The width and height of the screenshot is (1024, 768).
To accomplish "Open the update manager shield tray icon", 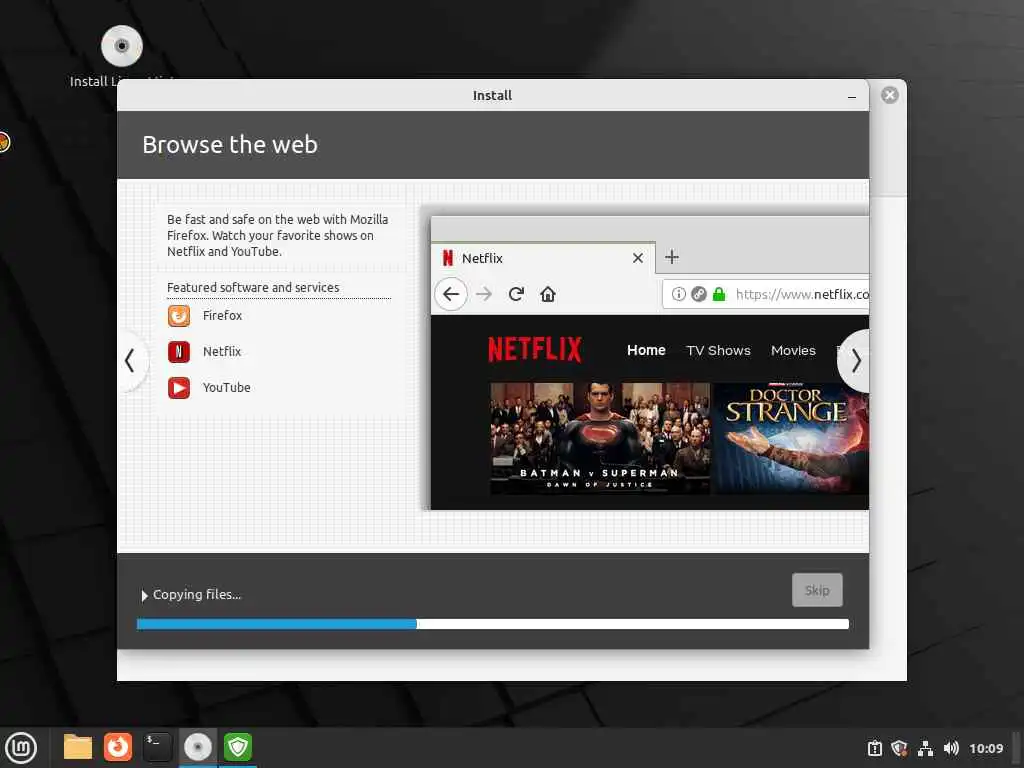I will (899, 748).
